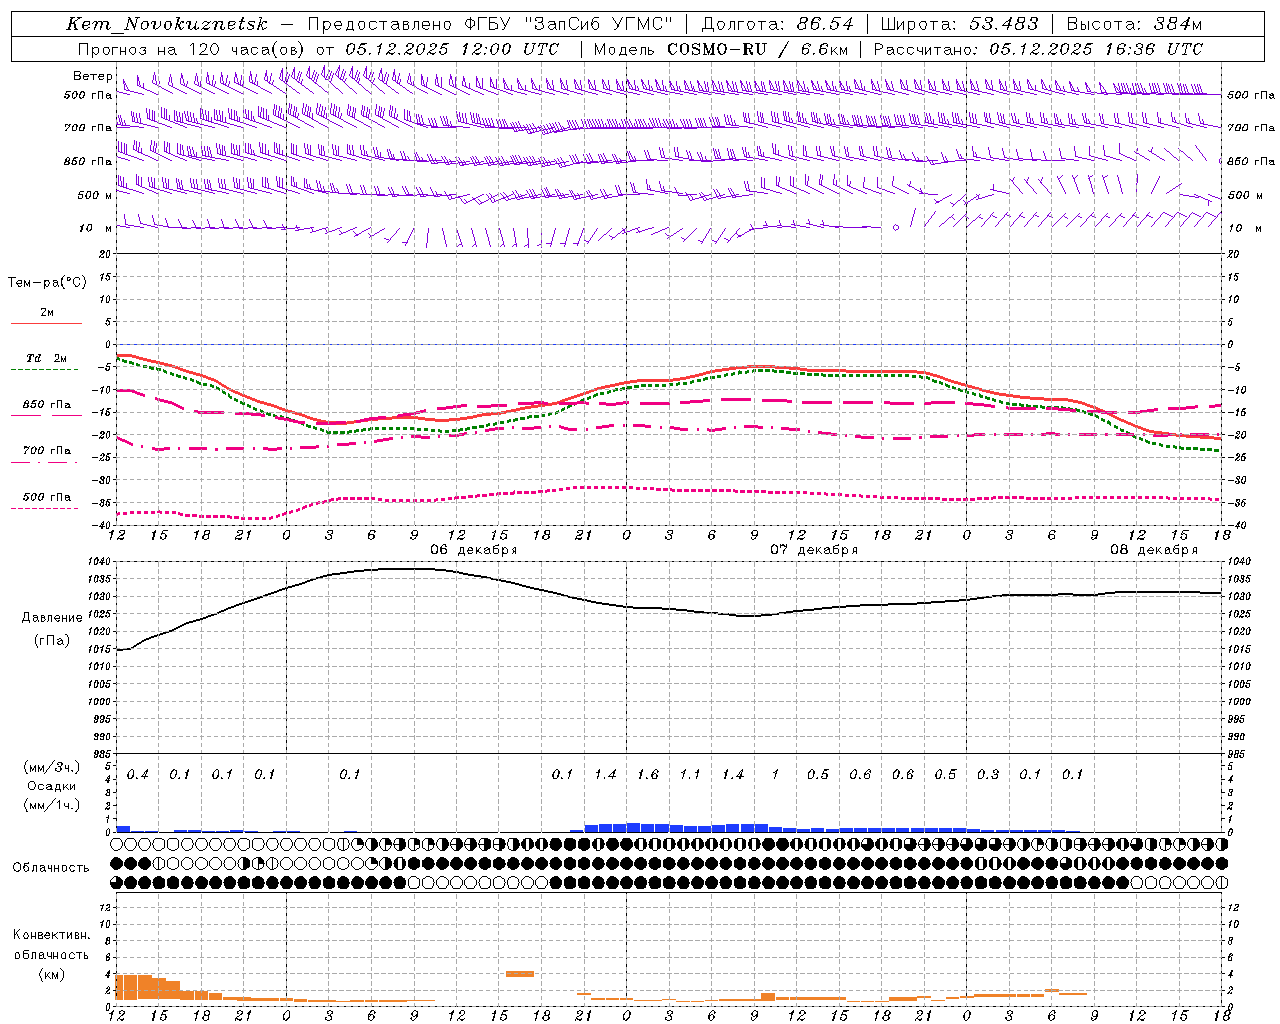Click the calm wind circle in the 10 м wind row
This screenshot has width=1280, height=1024.
[896, 228]
